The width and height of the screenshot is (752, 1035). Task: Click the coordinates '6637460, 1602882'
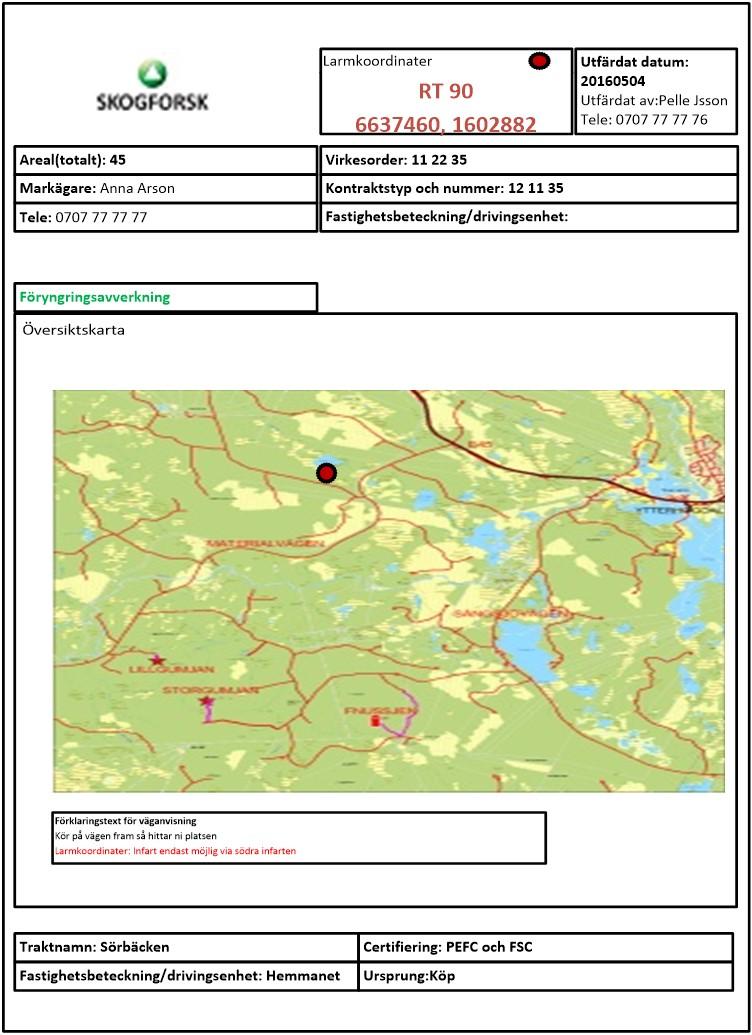(446, 123)
